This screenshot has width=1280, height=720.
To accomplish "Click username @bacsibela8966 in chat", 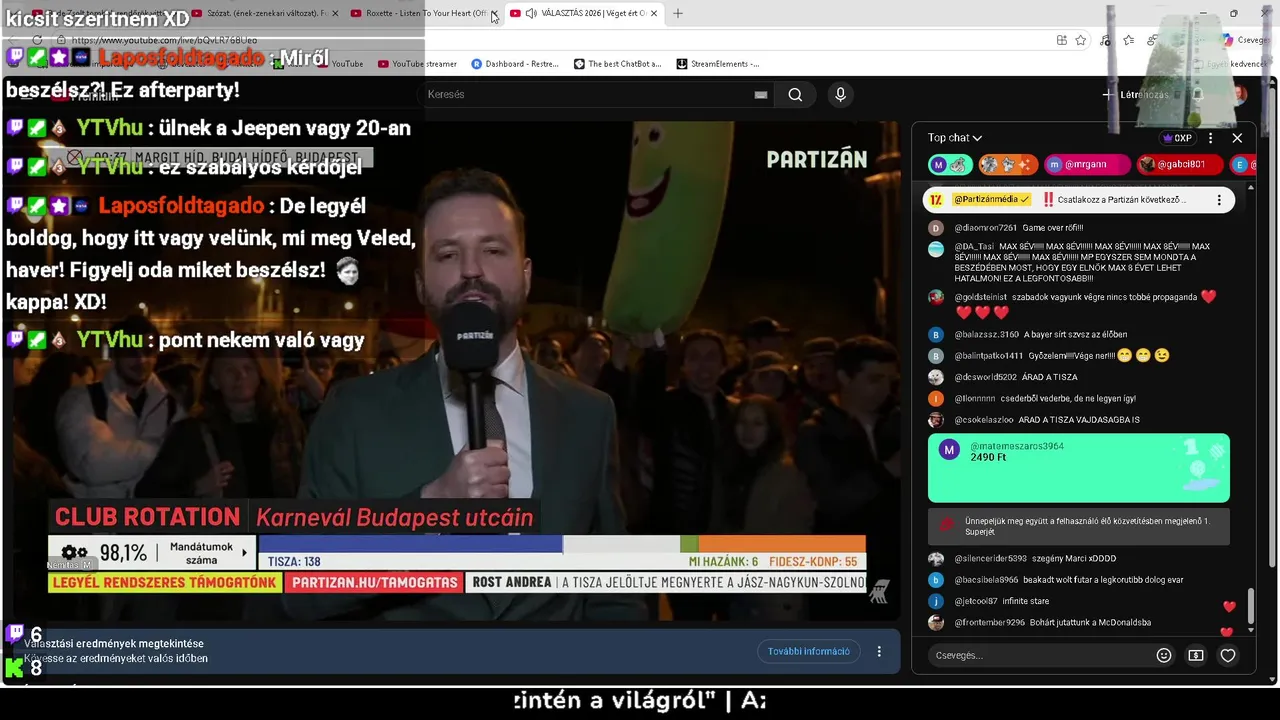I will (986, 580).
